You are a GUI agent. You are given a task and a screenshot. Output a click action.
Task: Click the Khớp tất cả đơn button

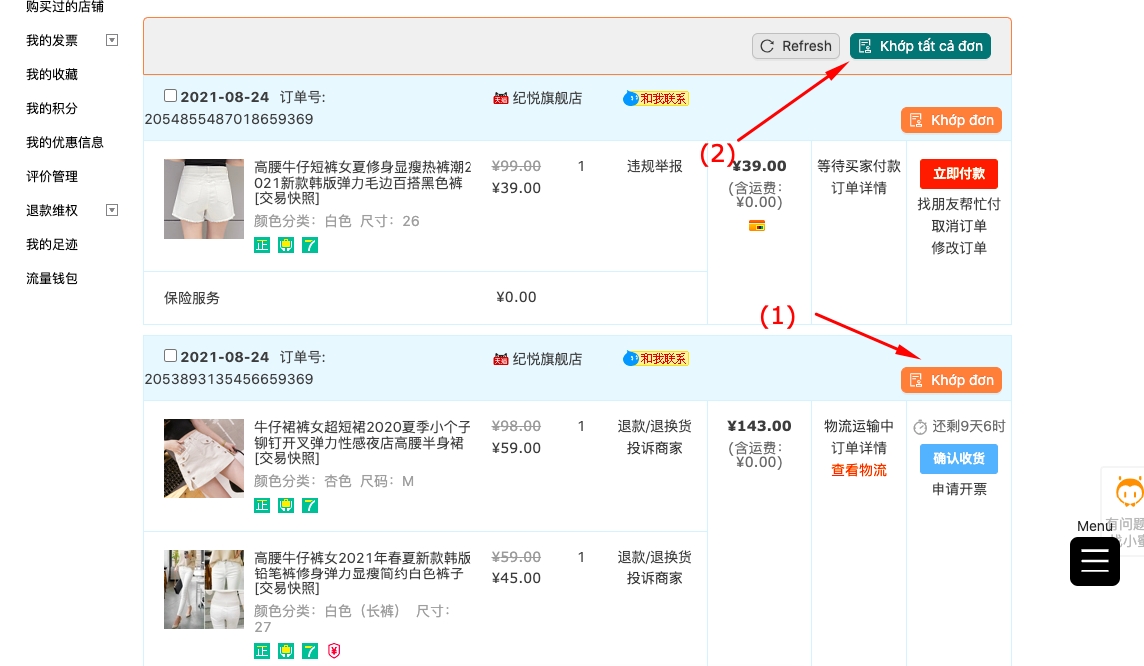coord(920,46)
